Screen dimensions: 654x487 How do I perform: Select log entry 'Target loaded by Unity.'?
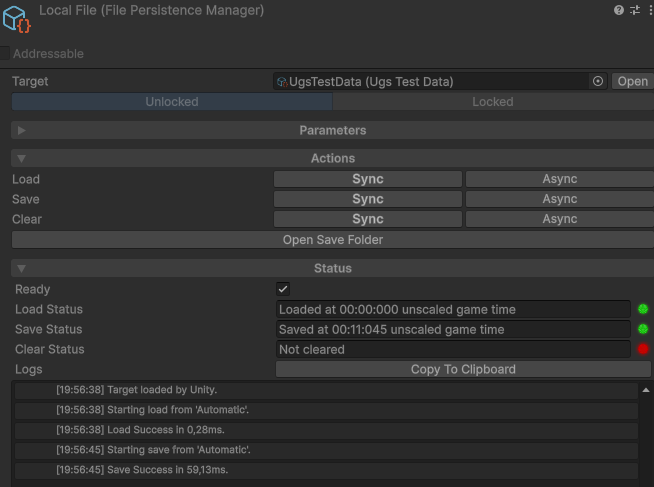tap(326, 390)
